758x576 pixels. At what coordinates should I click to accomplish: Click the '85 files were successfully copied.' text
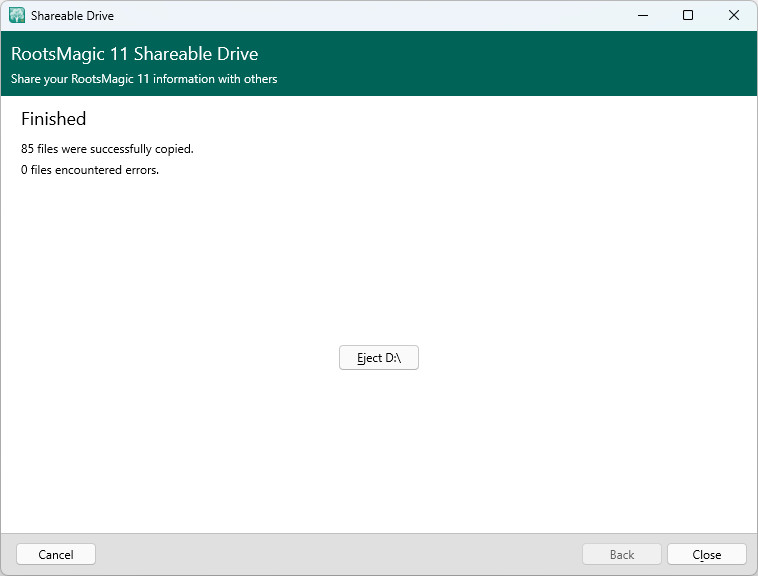coord(107,149)
